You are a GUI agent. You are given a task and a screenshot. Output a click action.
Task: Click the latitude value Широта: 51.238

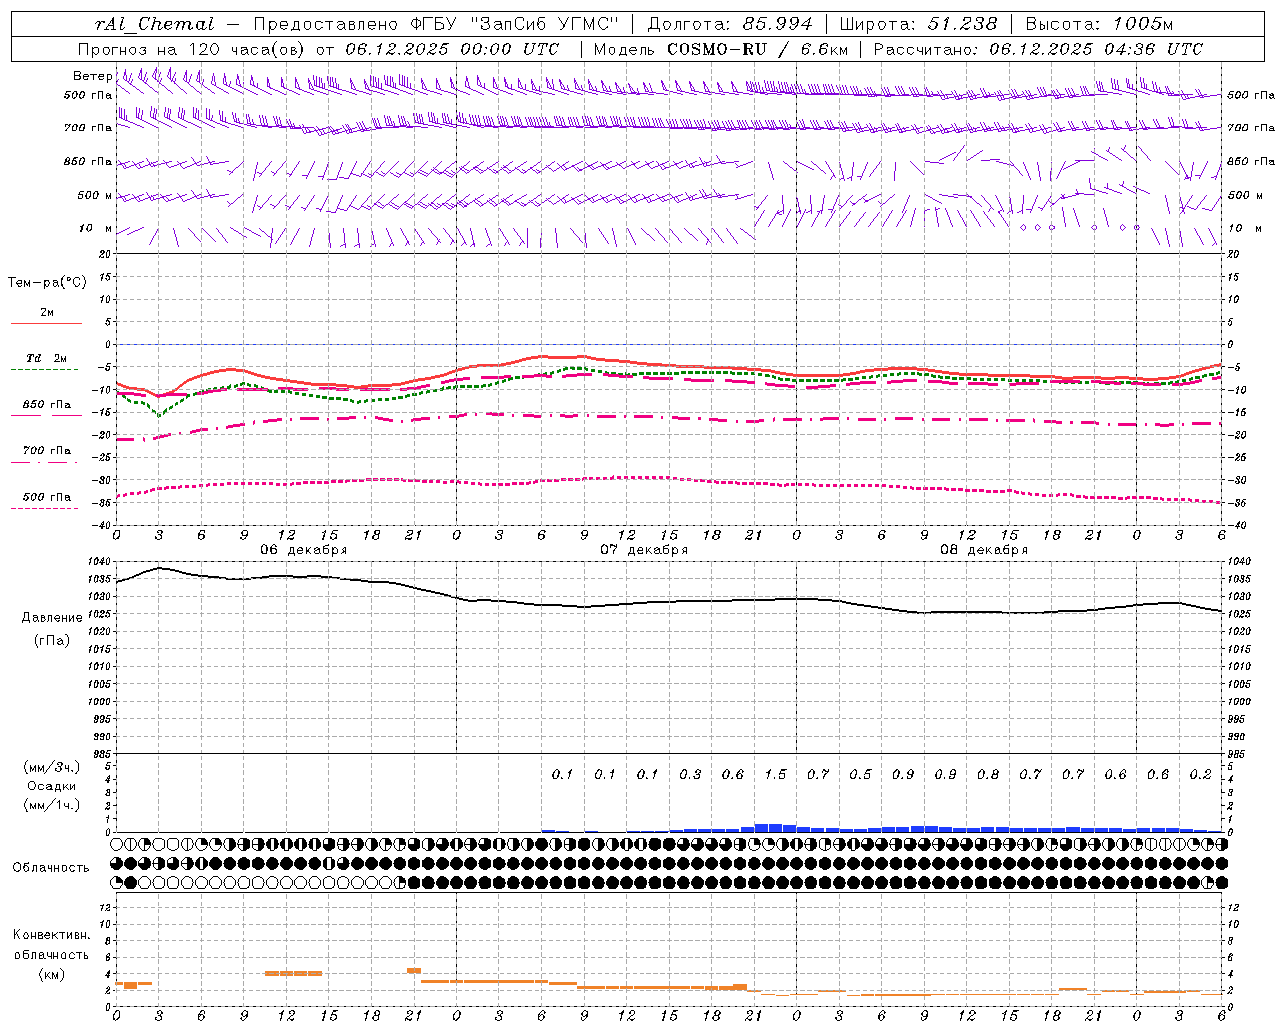pyautogui.click(x=918, y=24)
